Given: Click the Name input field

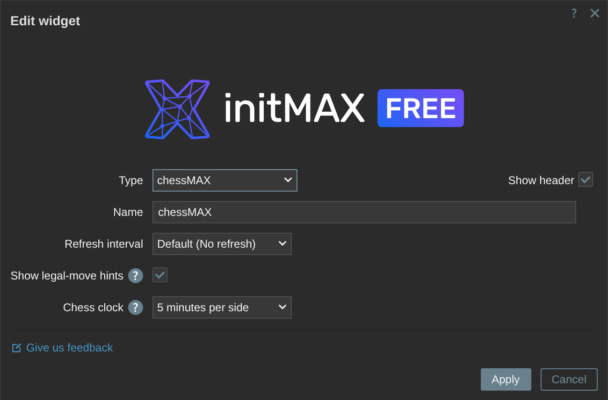Looking at the screenshot, I should click(364, 212).
